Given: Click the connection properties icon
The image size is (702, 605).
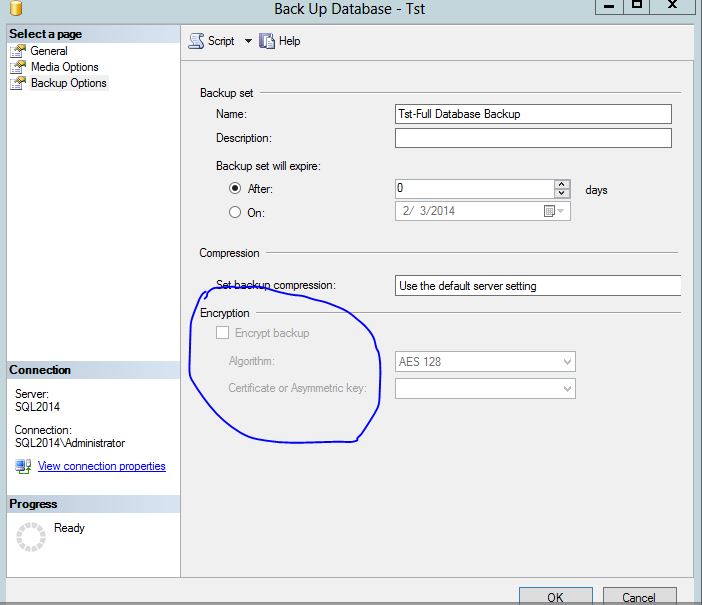Looking at the screenshot, I should [x=23, y=467].
